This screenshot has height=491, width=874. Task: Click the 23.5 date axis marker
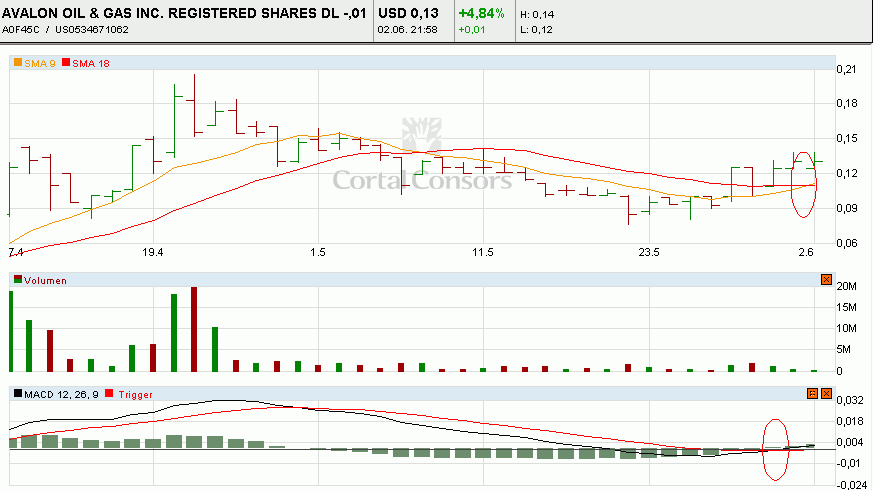649,251
